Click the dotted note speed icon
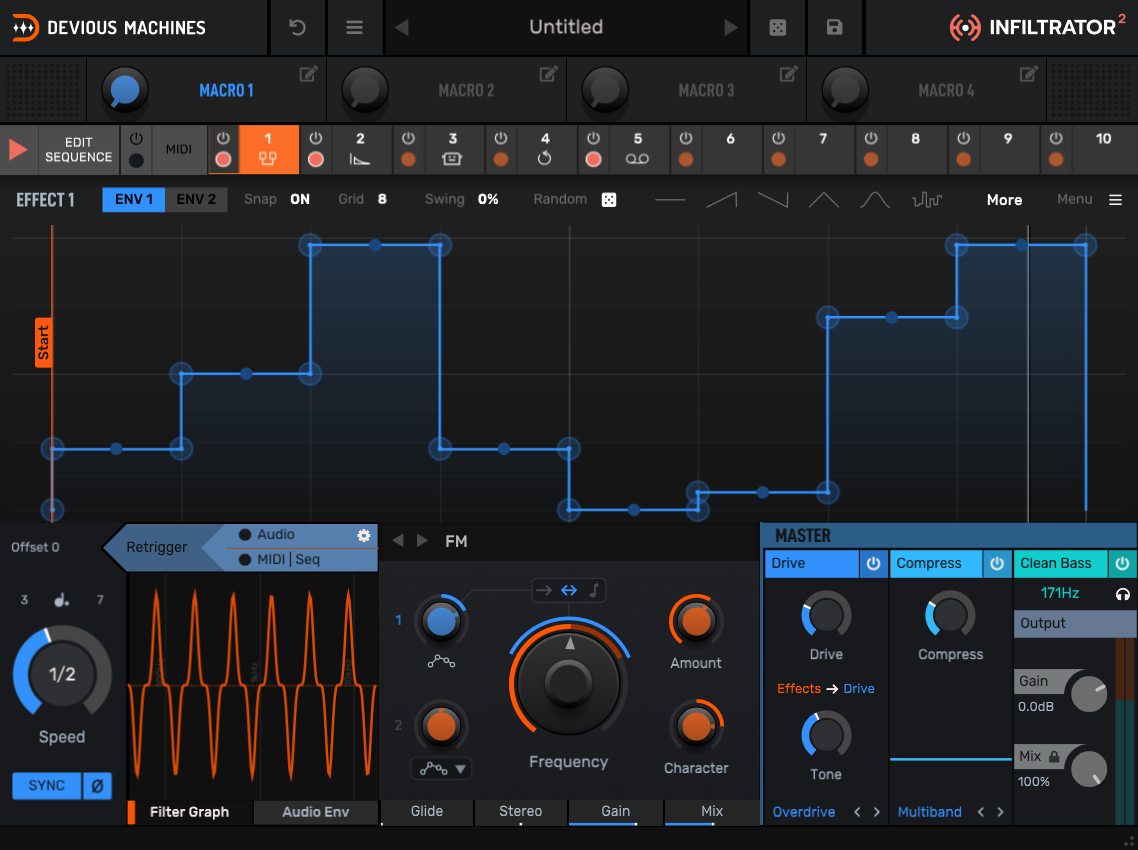The width and height of the screenshot is (1138, 850). coord(62,600)
